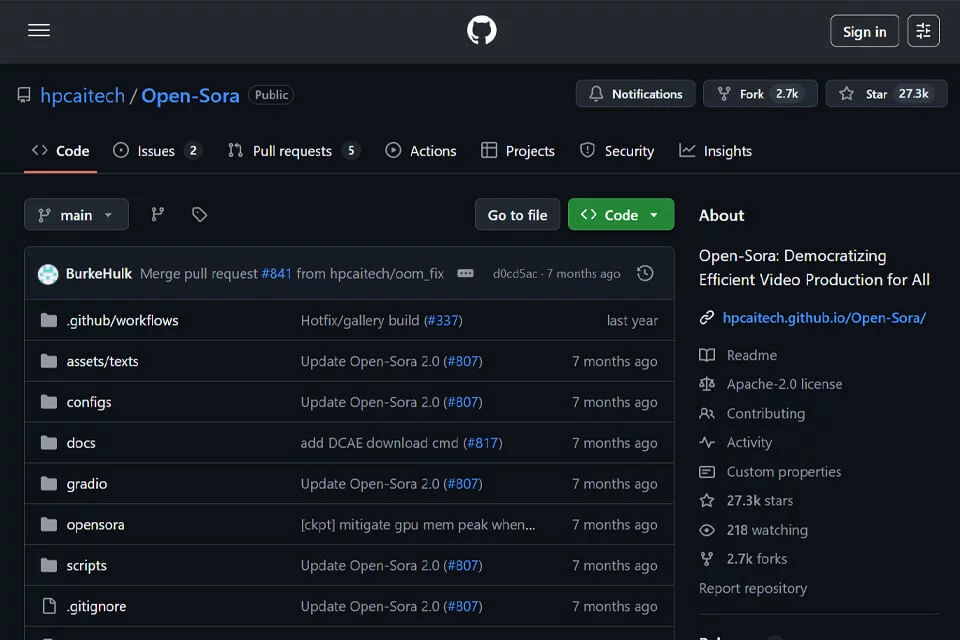Open commit history clock icon
Viewport: 960px width, 640px height.
coord(645,273)
